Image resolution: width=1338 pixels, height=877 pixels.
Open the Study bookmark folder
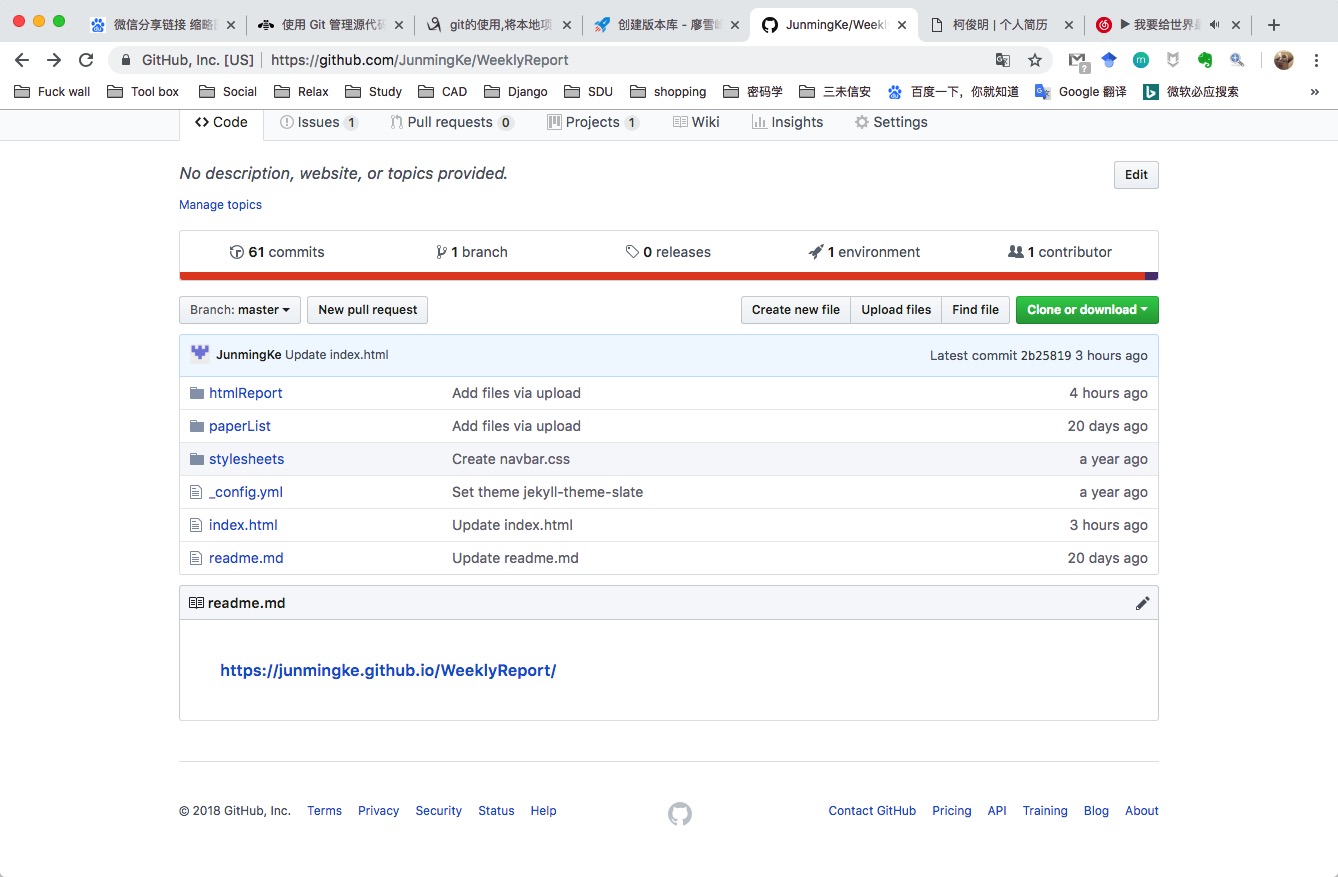(x=373, y=91)
